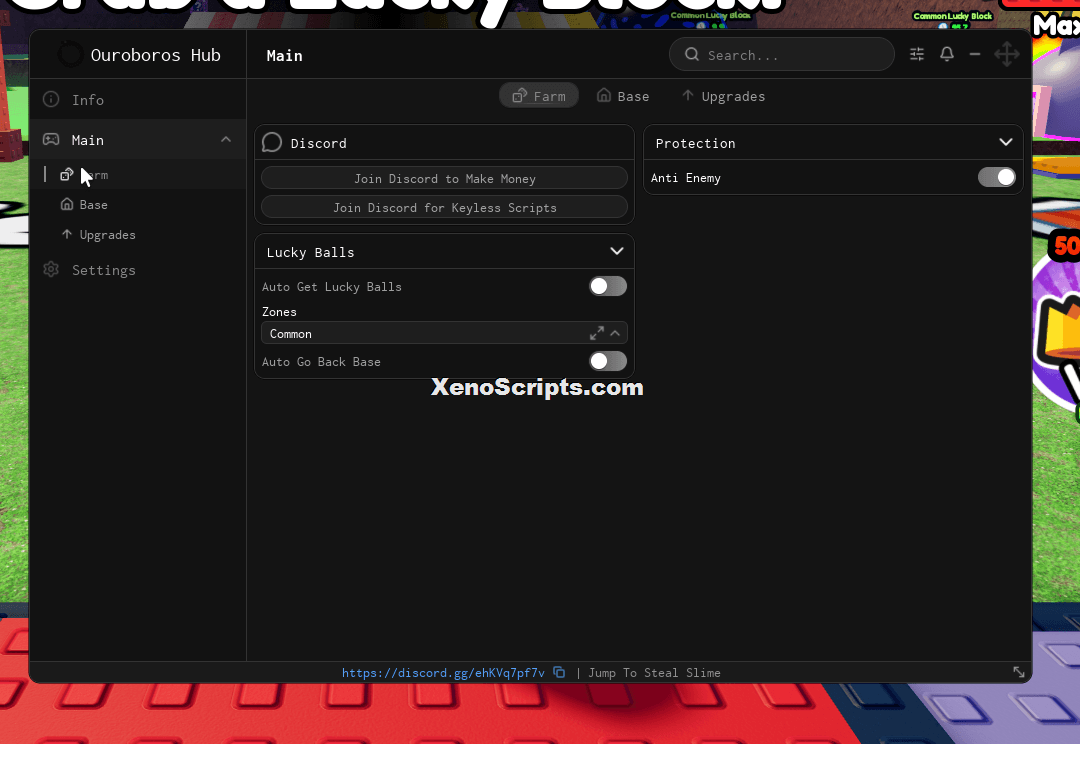Viewport: 1080px width, 774px height.
Task: Switch to the Base top tab
Action: pyautogui.click(x=623, y=96)
